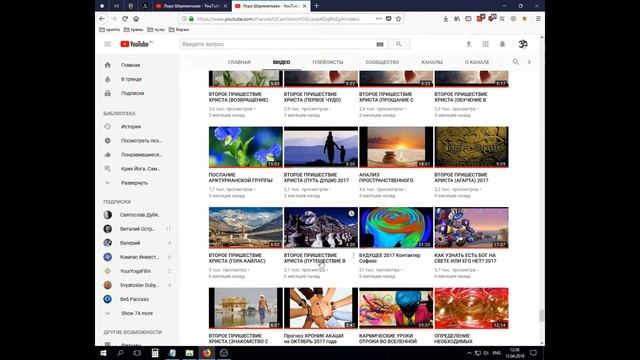640x360 pixels.
Task: Open the sunset АНАЛИЗ ПРОСТРАНСТВЕННОГО thumbnail
Action: [x=396, y=147]
